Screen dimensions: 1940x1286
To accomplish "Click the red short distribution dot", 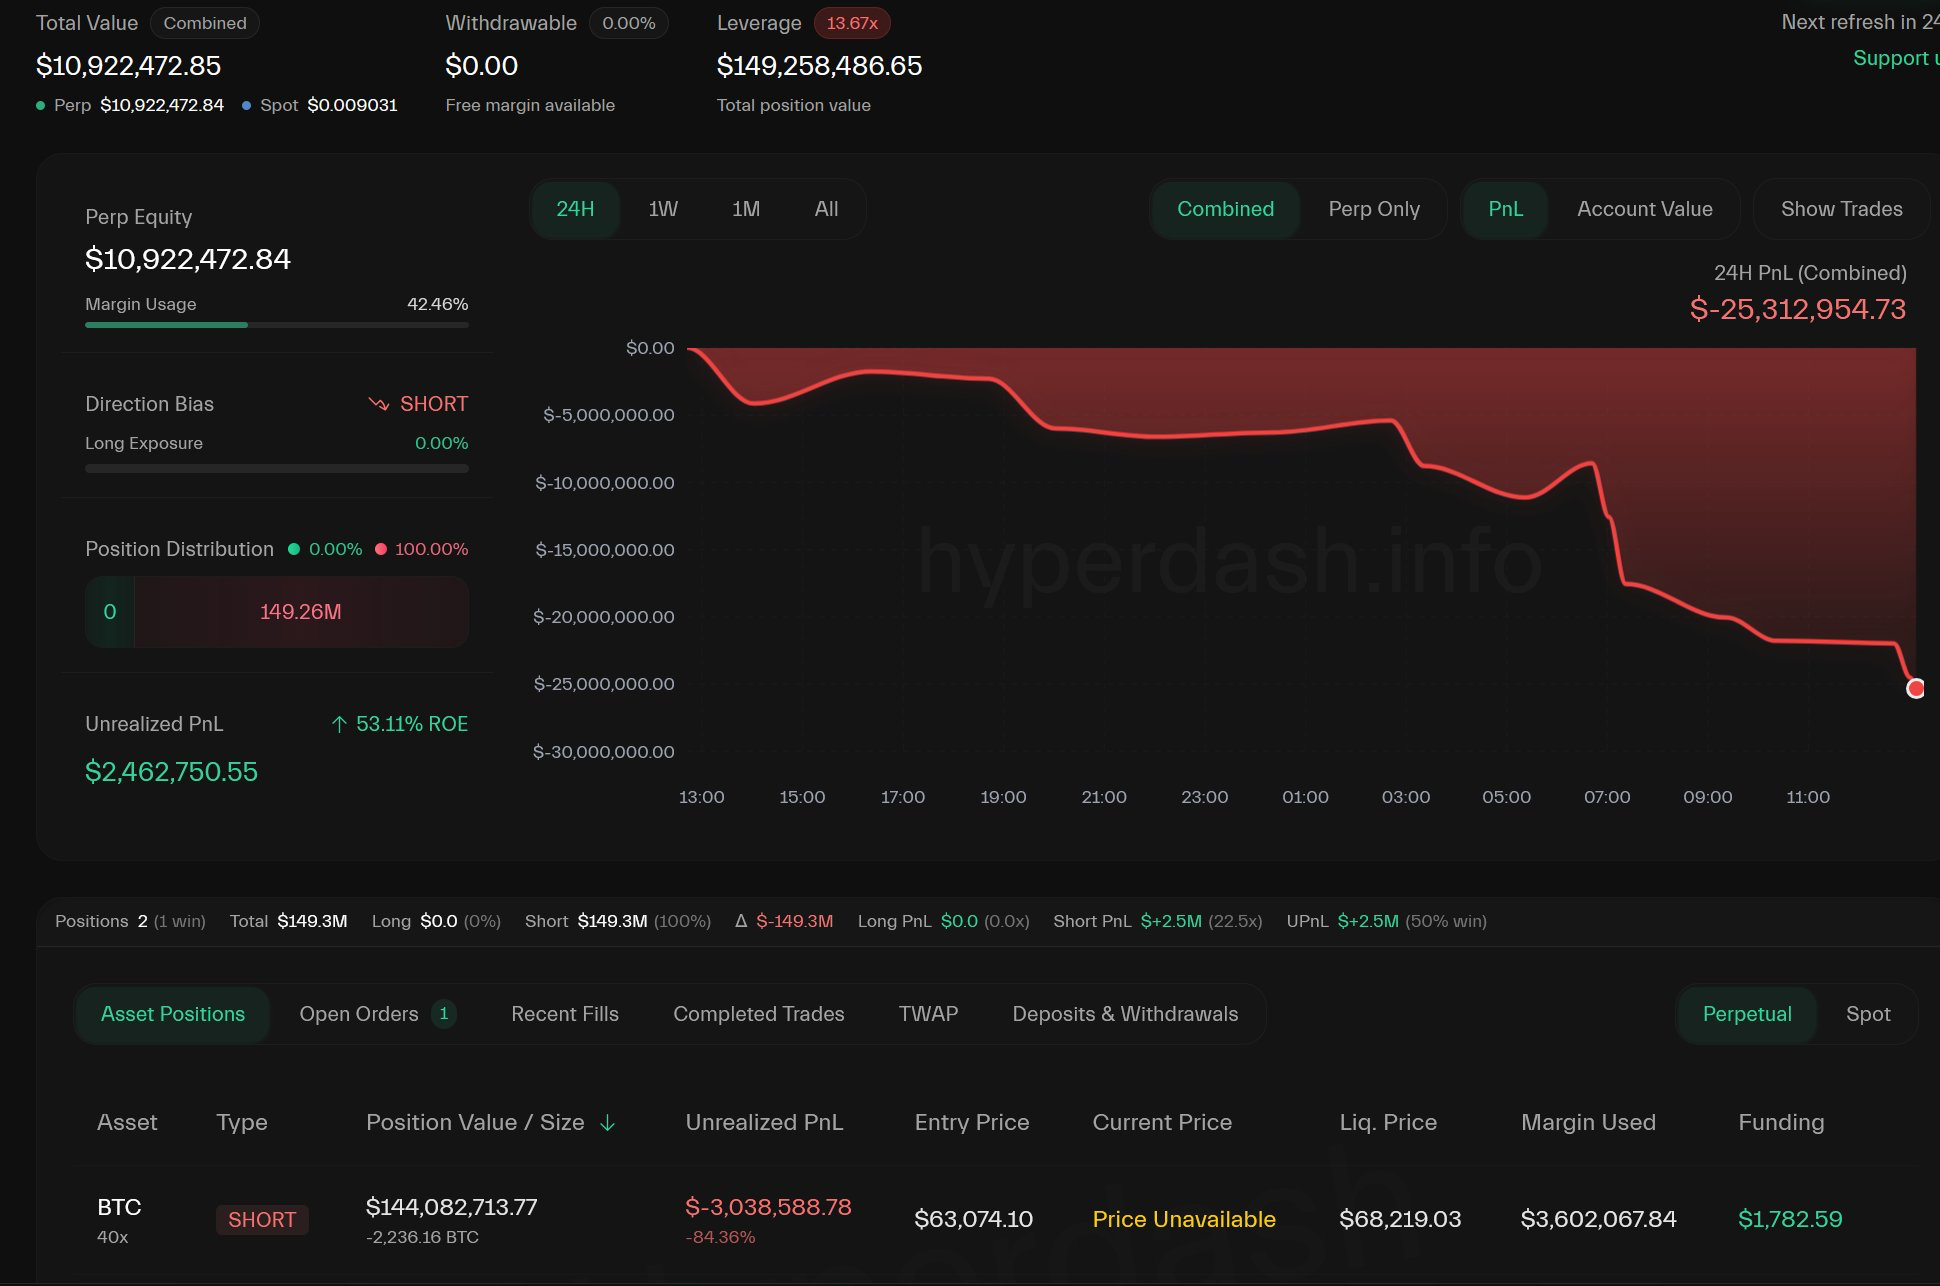I will 380,549.
